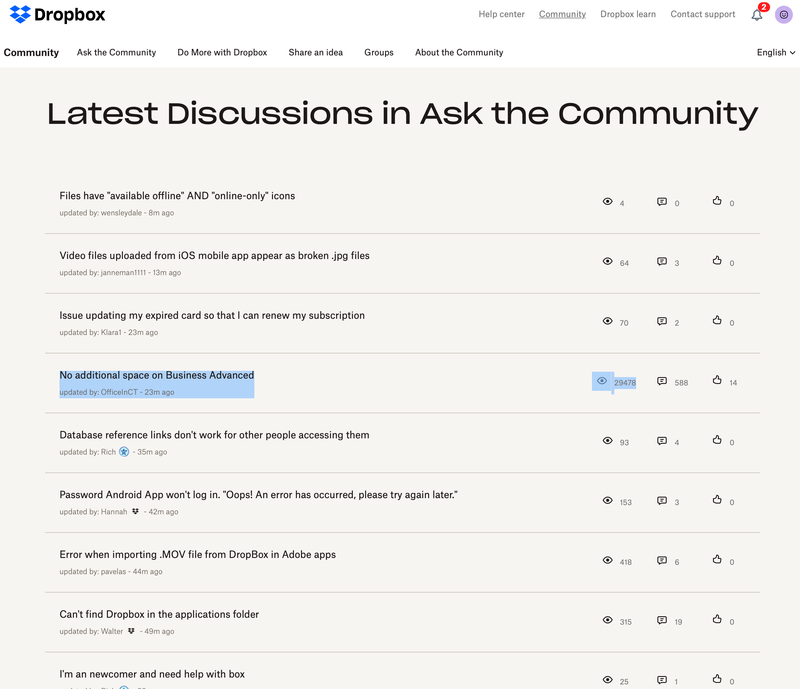The width and height of the screenshot is (800, 689).
Task: Click views eye icon for MOV import thread
Action: pyautogui.click(x=607, y=560)
